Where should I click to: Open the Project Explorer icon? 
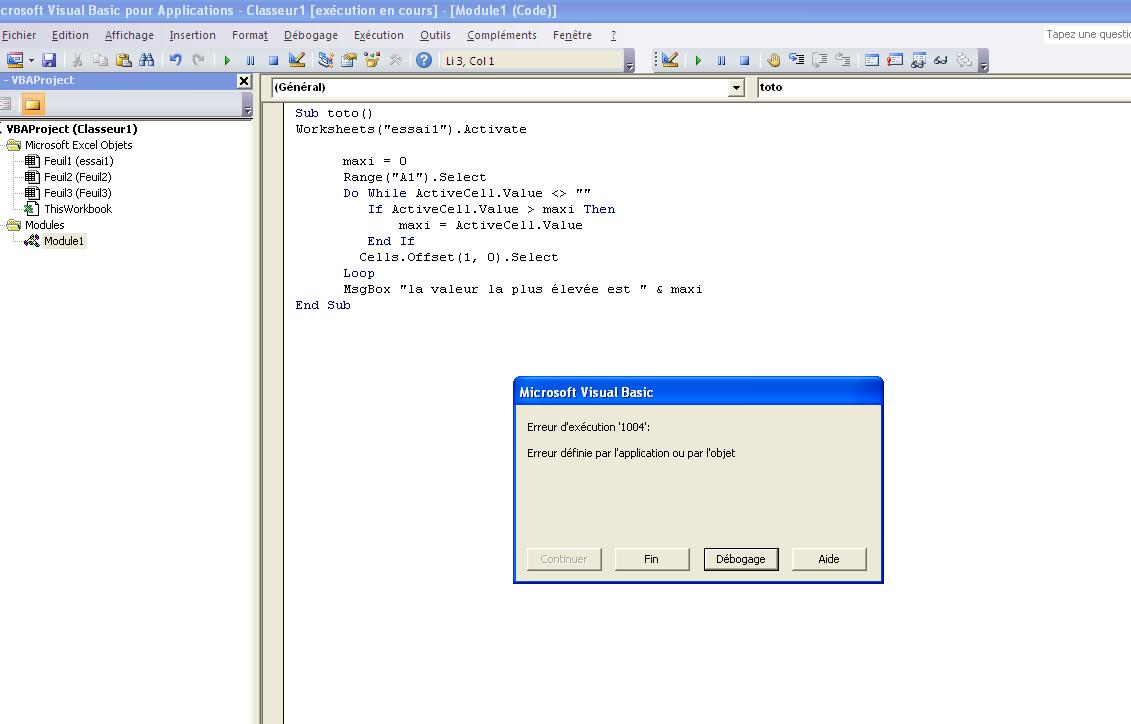pyautogui.click(x=325, y=61)
